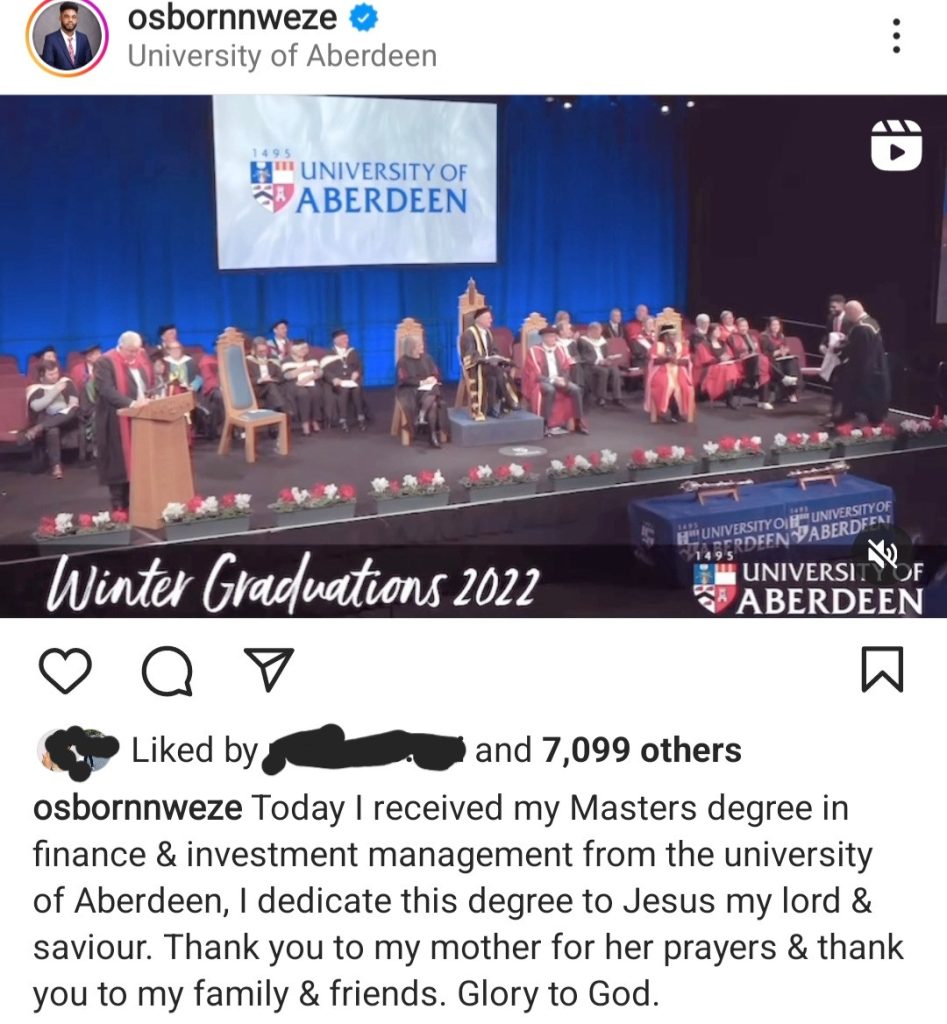The width and height of the screenshot is (947, 1024).
Task: Open comments with the speech bubble icon
Action: 168,669
